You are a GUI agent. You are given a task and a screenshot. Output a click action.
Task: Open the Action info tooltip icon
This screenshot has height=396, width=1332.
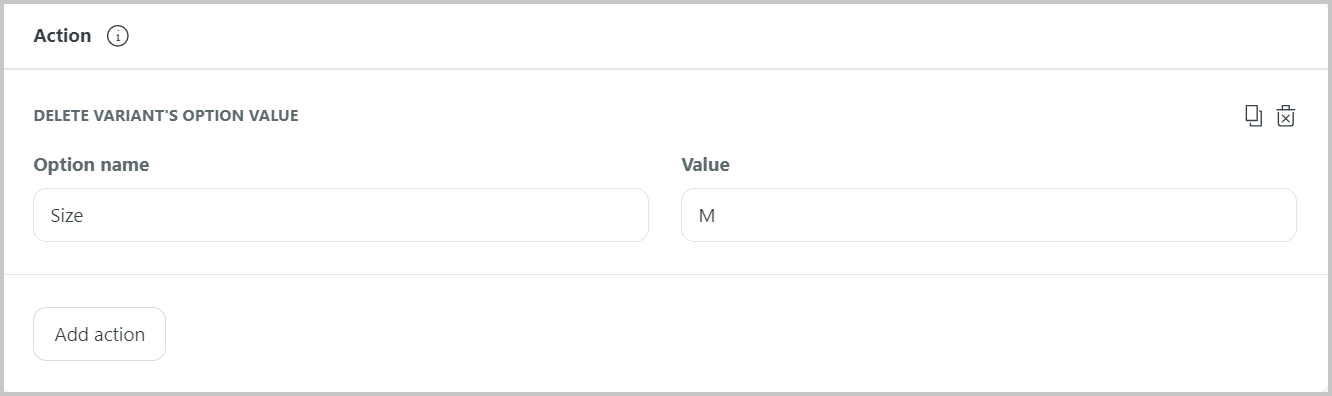(x=118, y=36)
